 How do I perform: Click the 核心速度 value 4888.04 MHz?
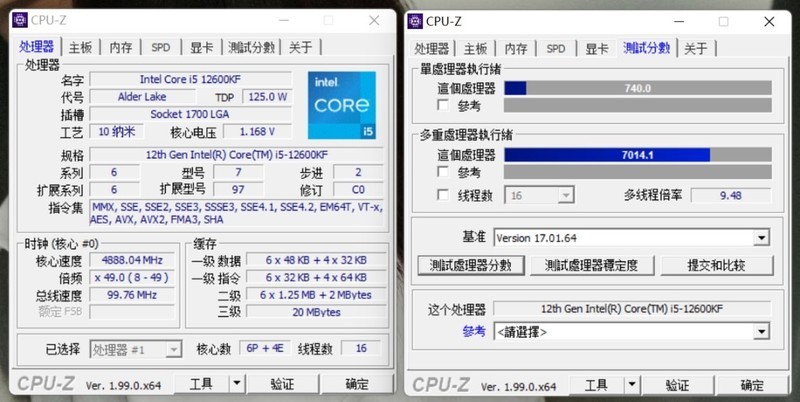(x=132, y=260)
